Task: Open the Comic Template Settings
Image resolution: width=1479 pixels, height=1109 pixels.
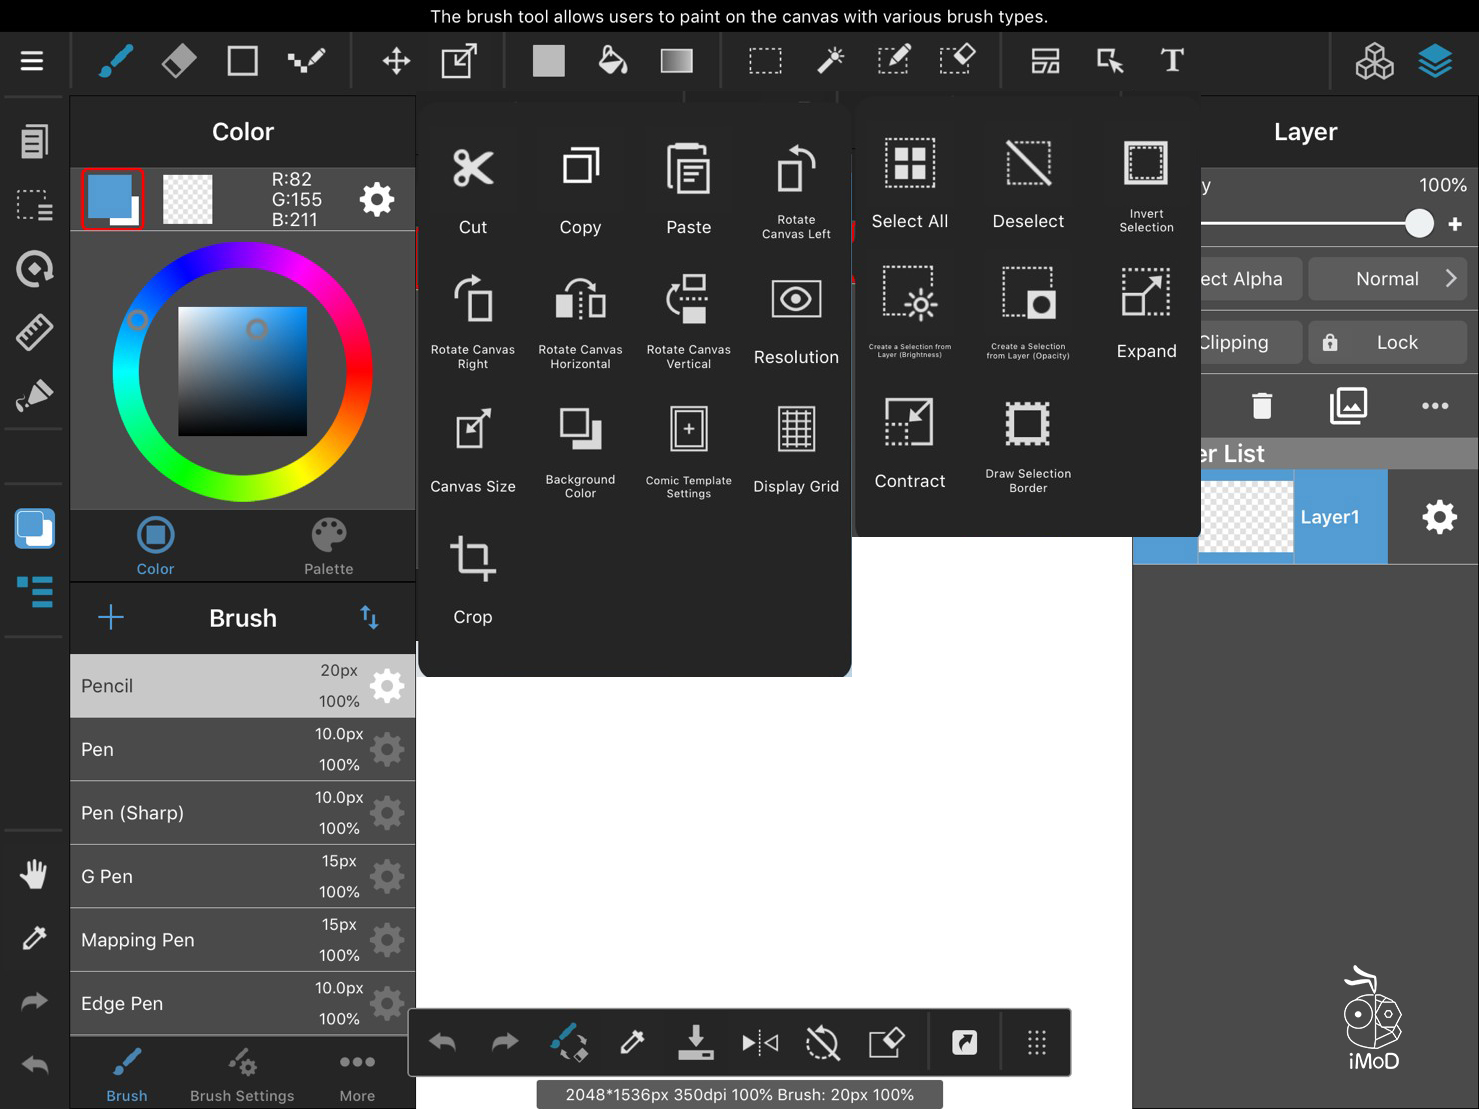Action: 688,430
